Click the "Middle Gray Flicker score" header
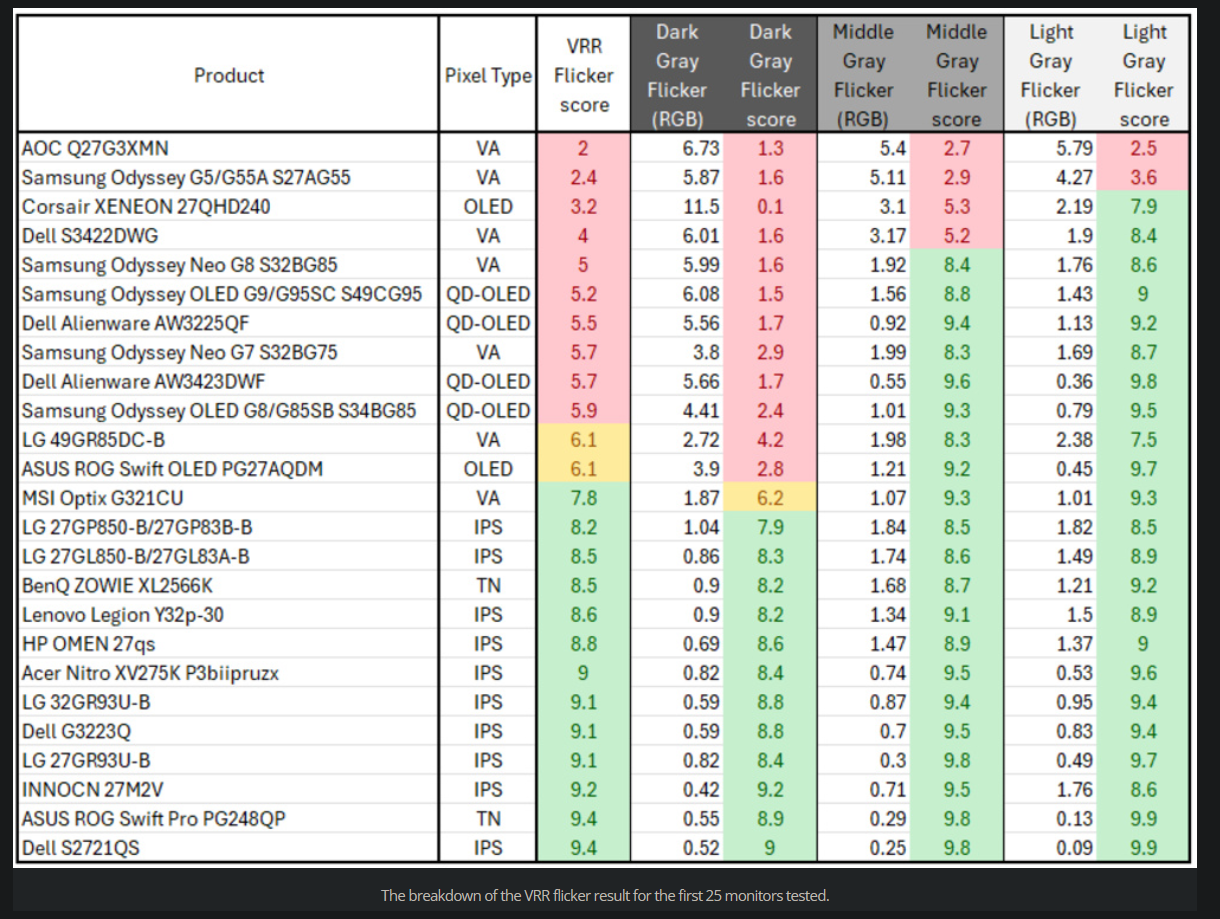The image size is (1220, 919). tap(957, 75)
